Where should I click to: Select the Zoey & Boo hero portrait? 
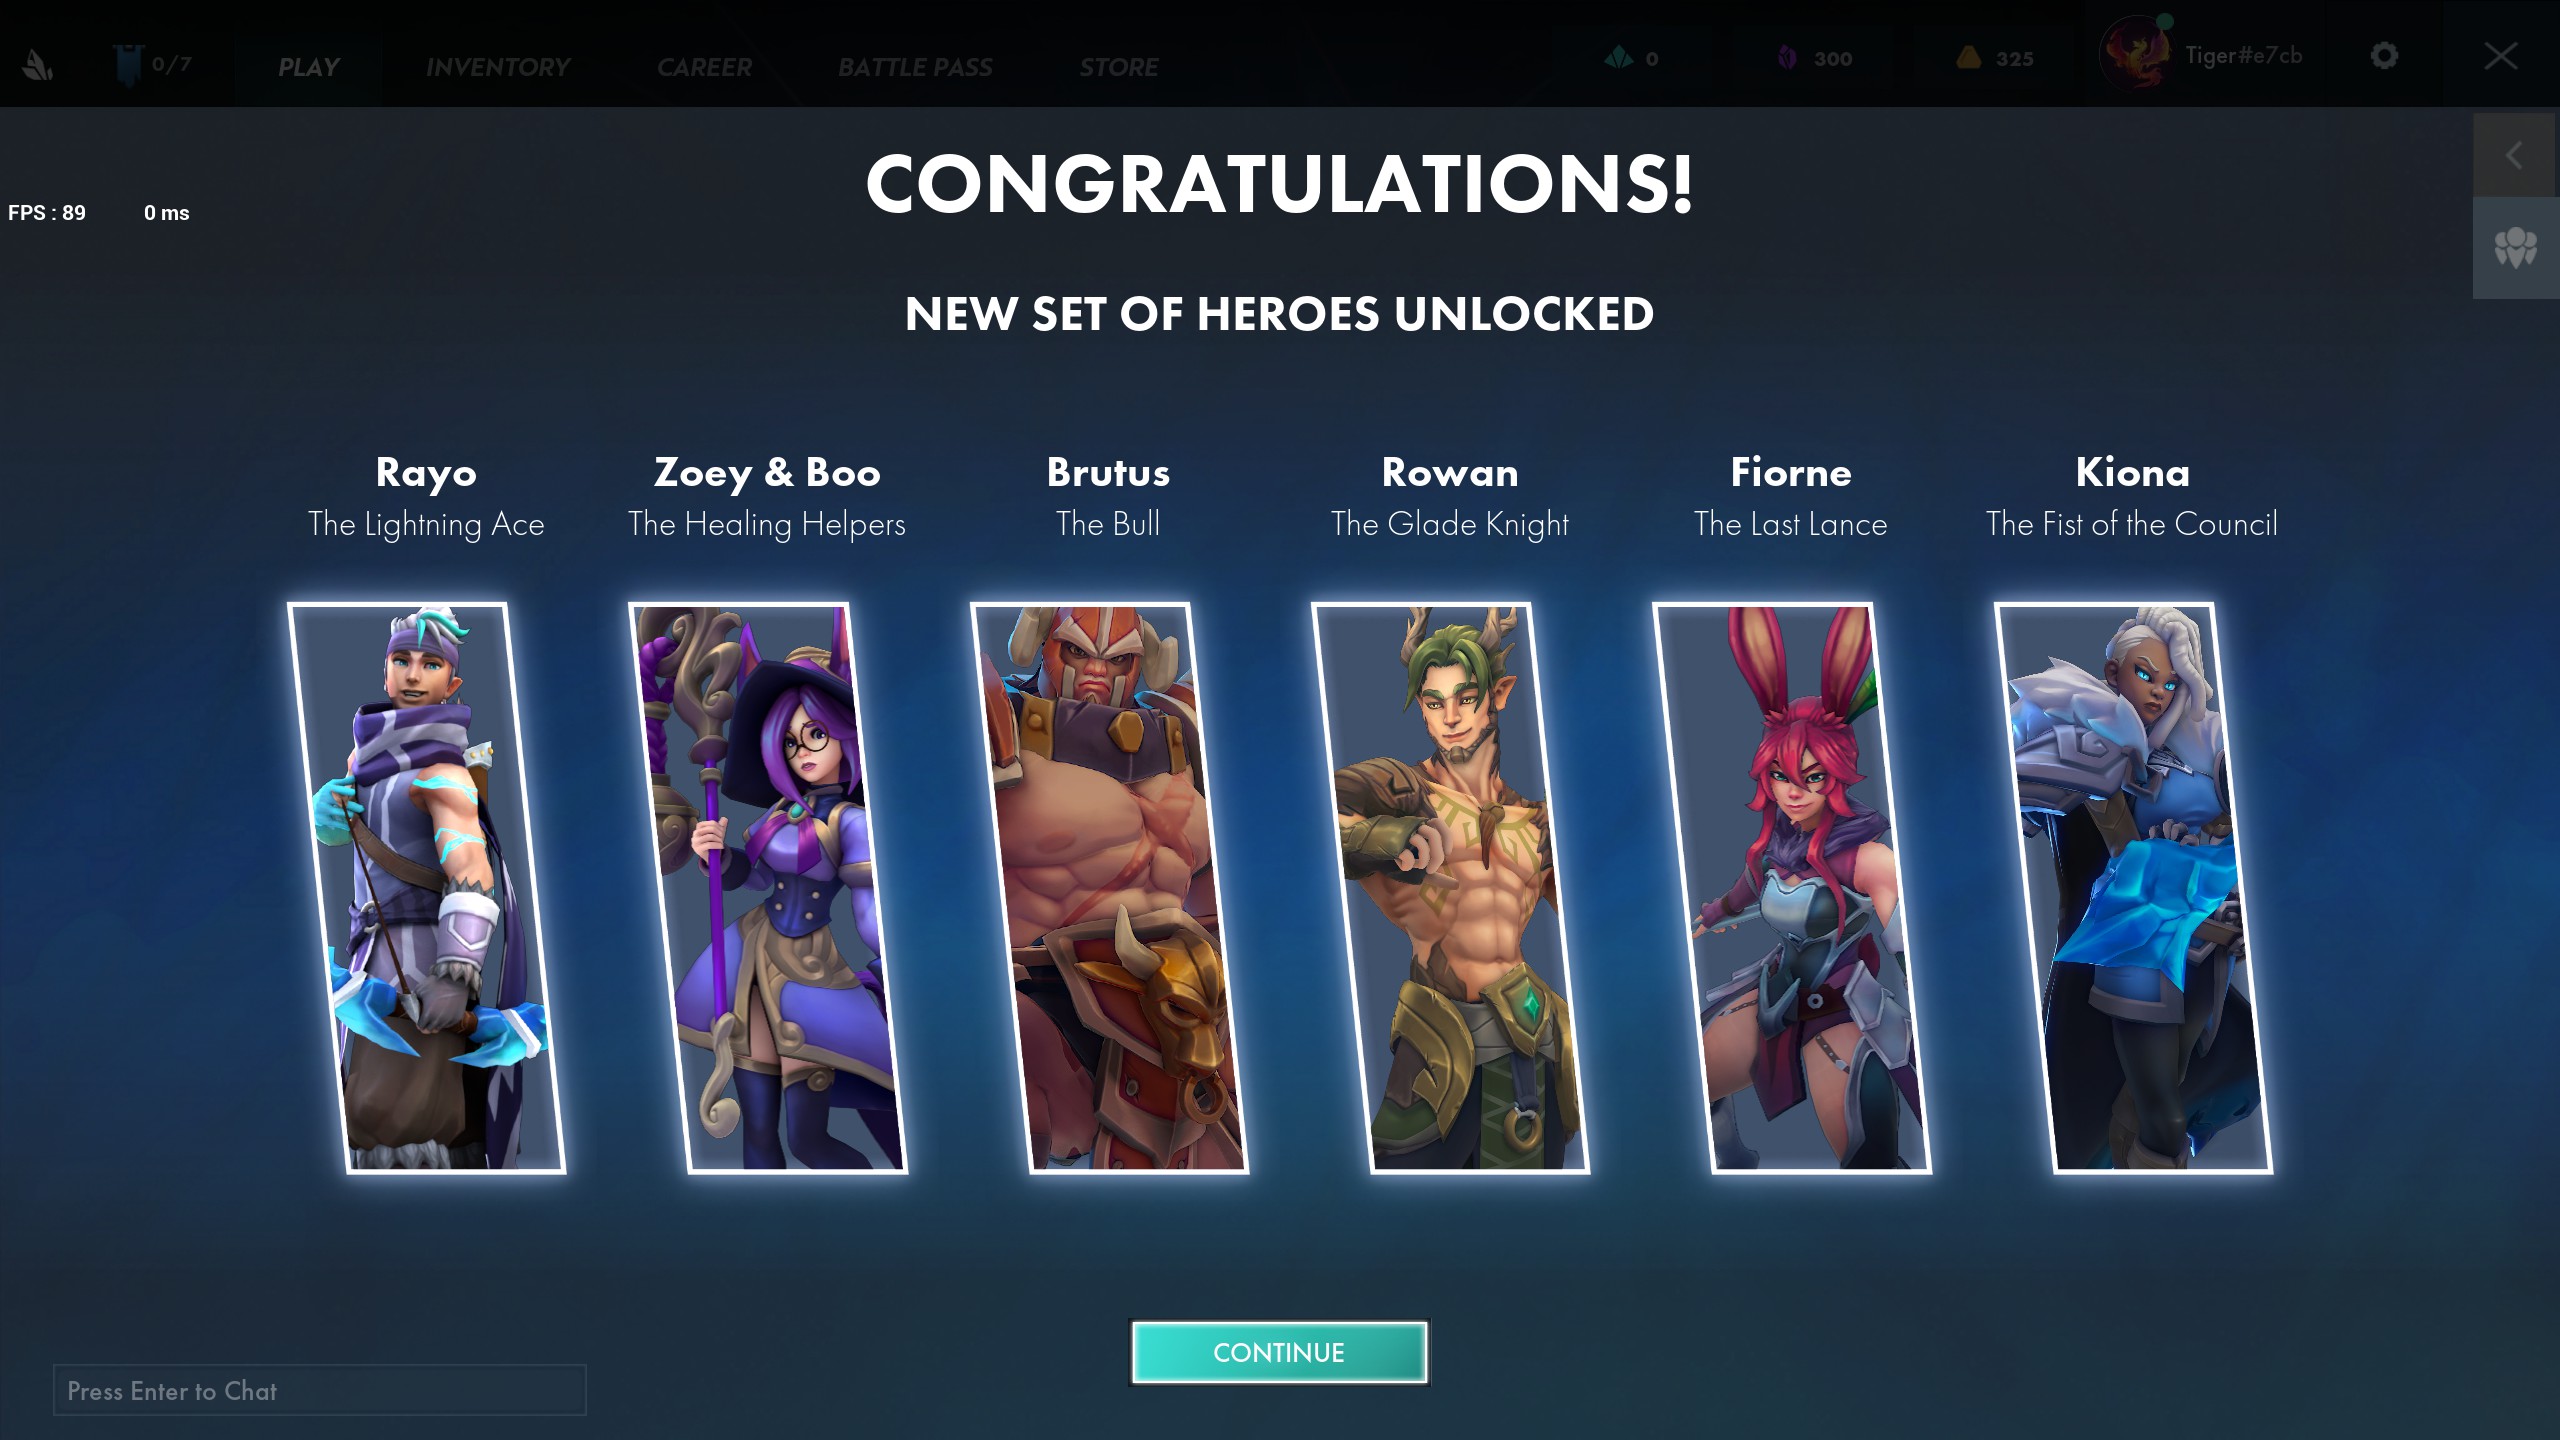point(767,888)
